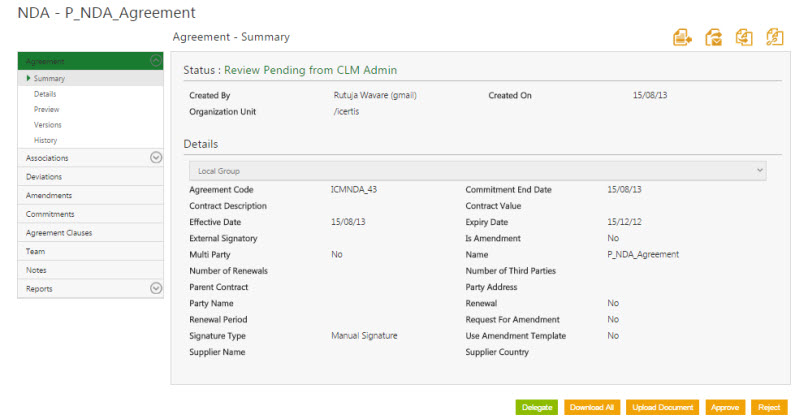The width and height of the screenshot is (800, 419).
Task: Click the send agreement by email icon
Action: coord(714,38)
